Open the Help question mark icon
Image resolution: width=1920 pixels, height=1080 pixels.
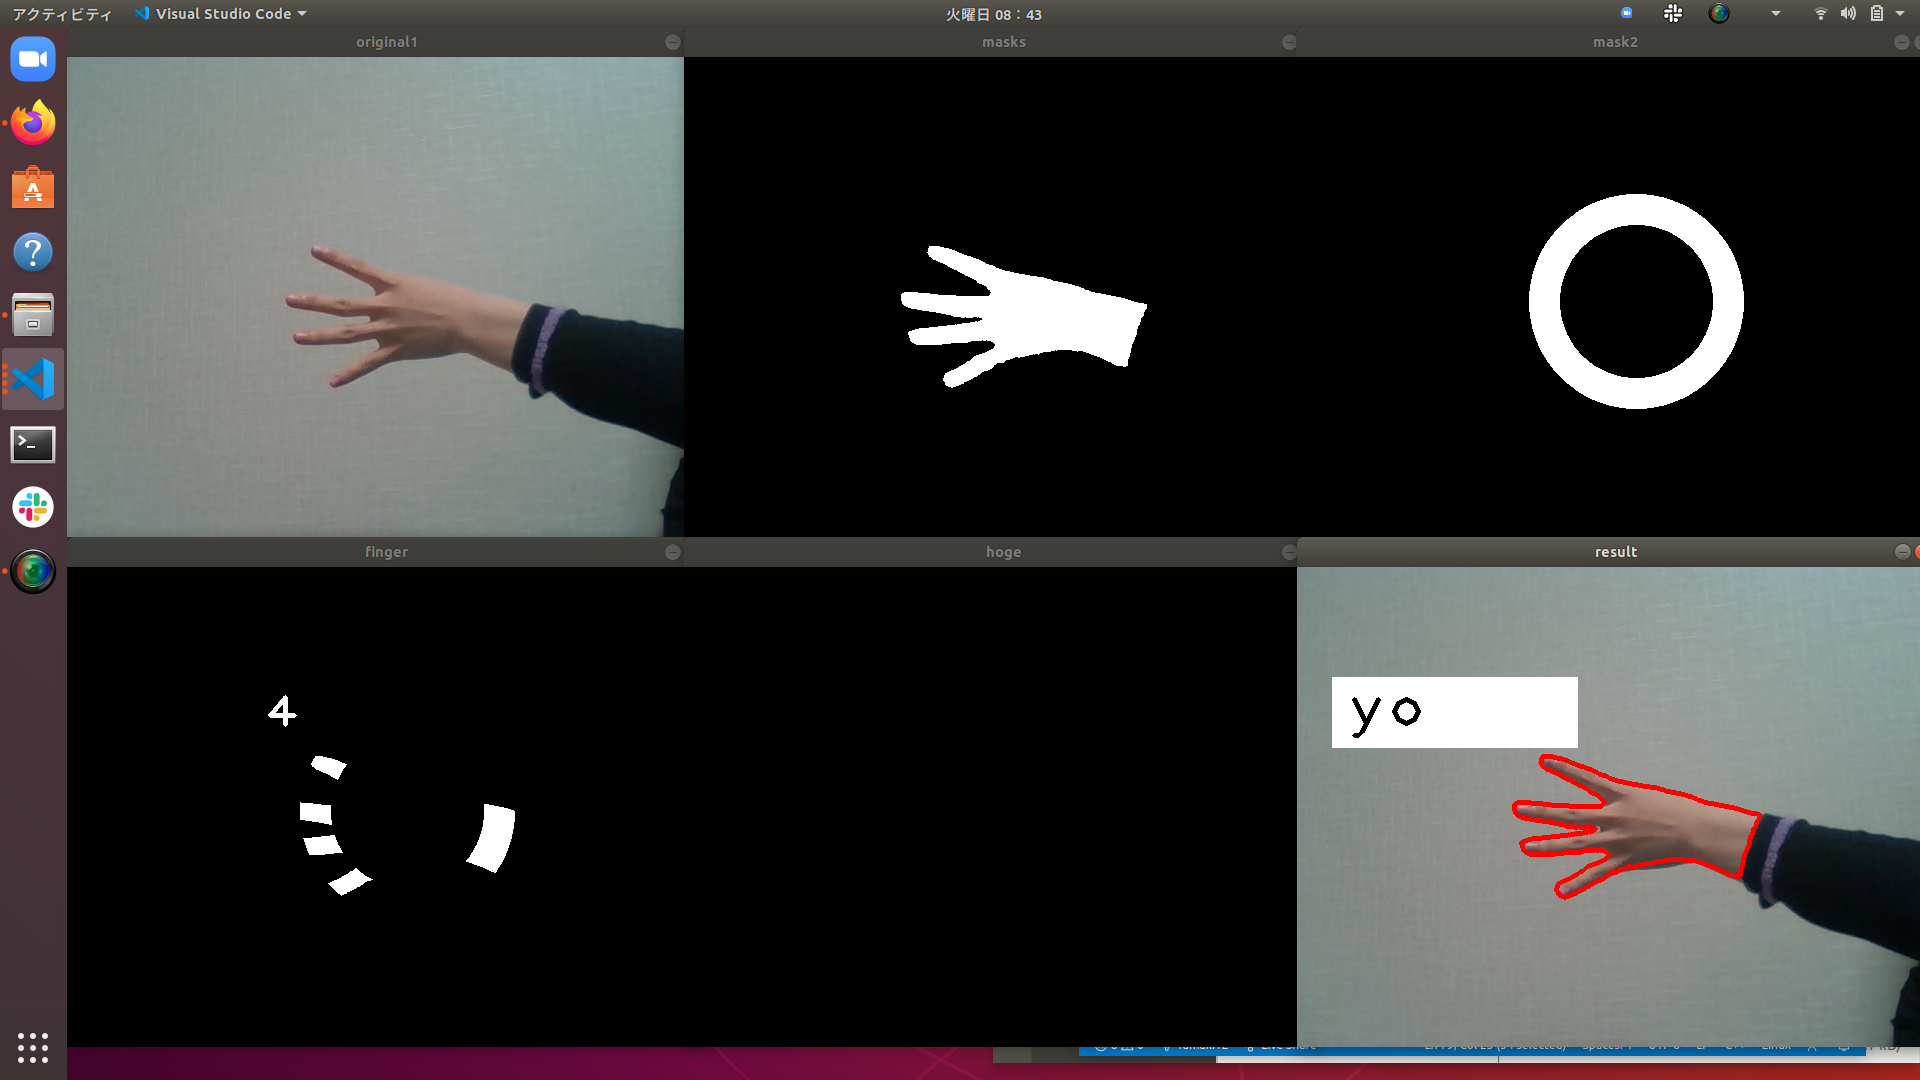pyautogui.click(x=33, y=252)
